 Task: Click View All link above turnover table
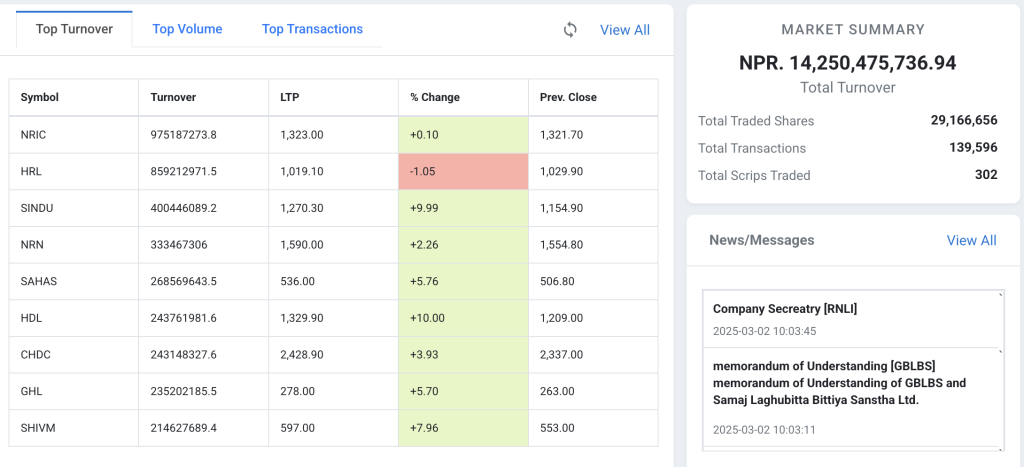pos(624,30)
